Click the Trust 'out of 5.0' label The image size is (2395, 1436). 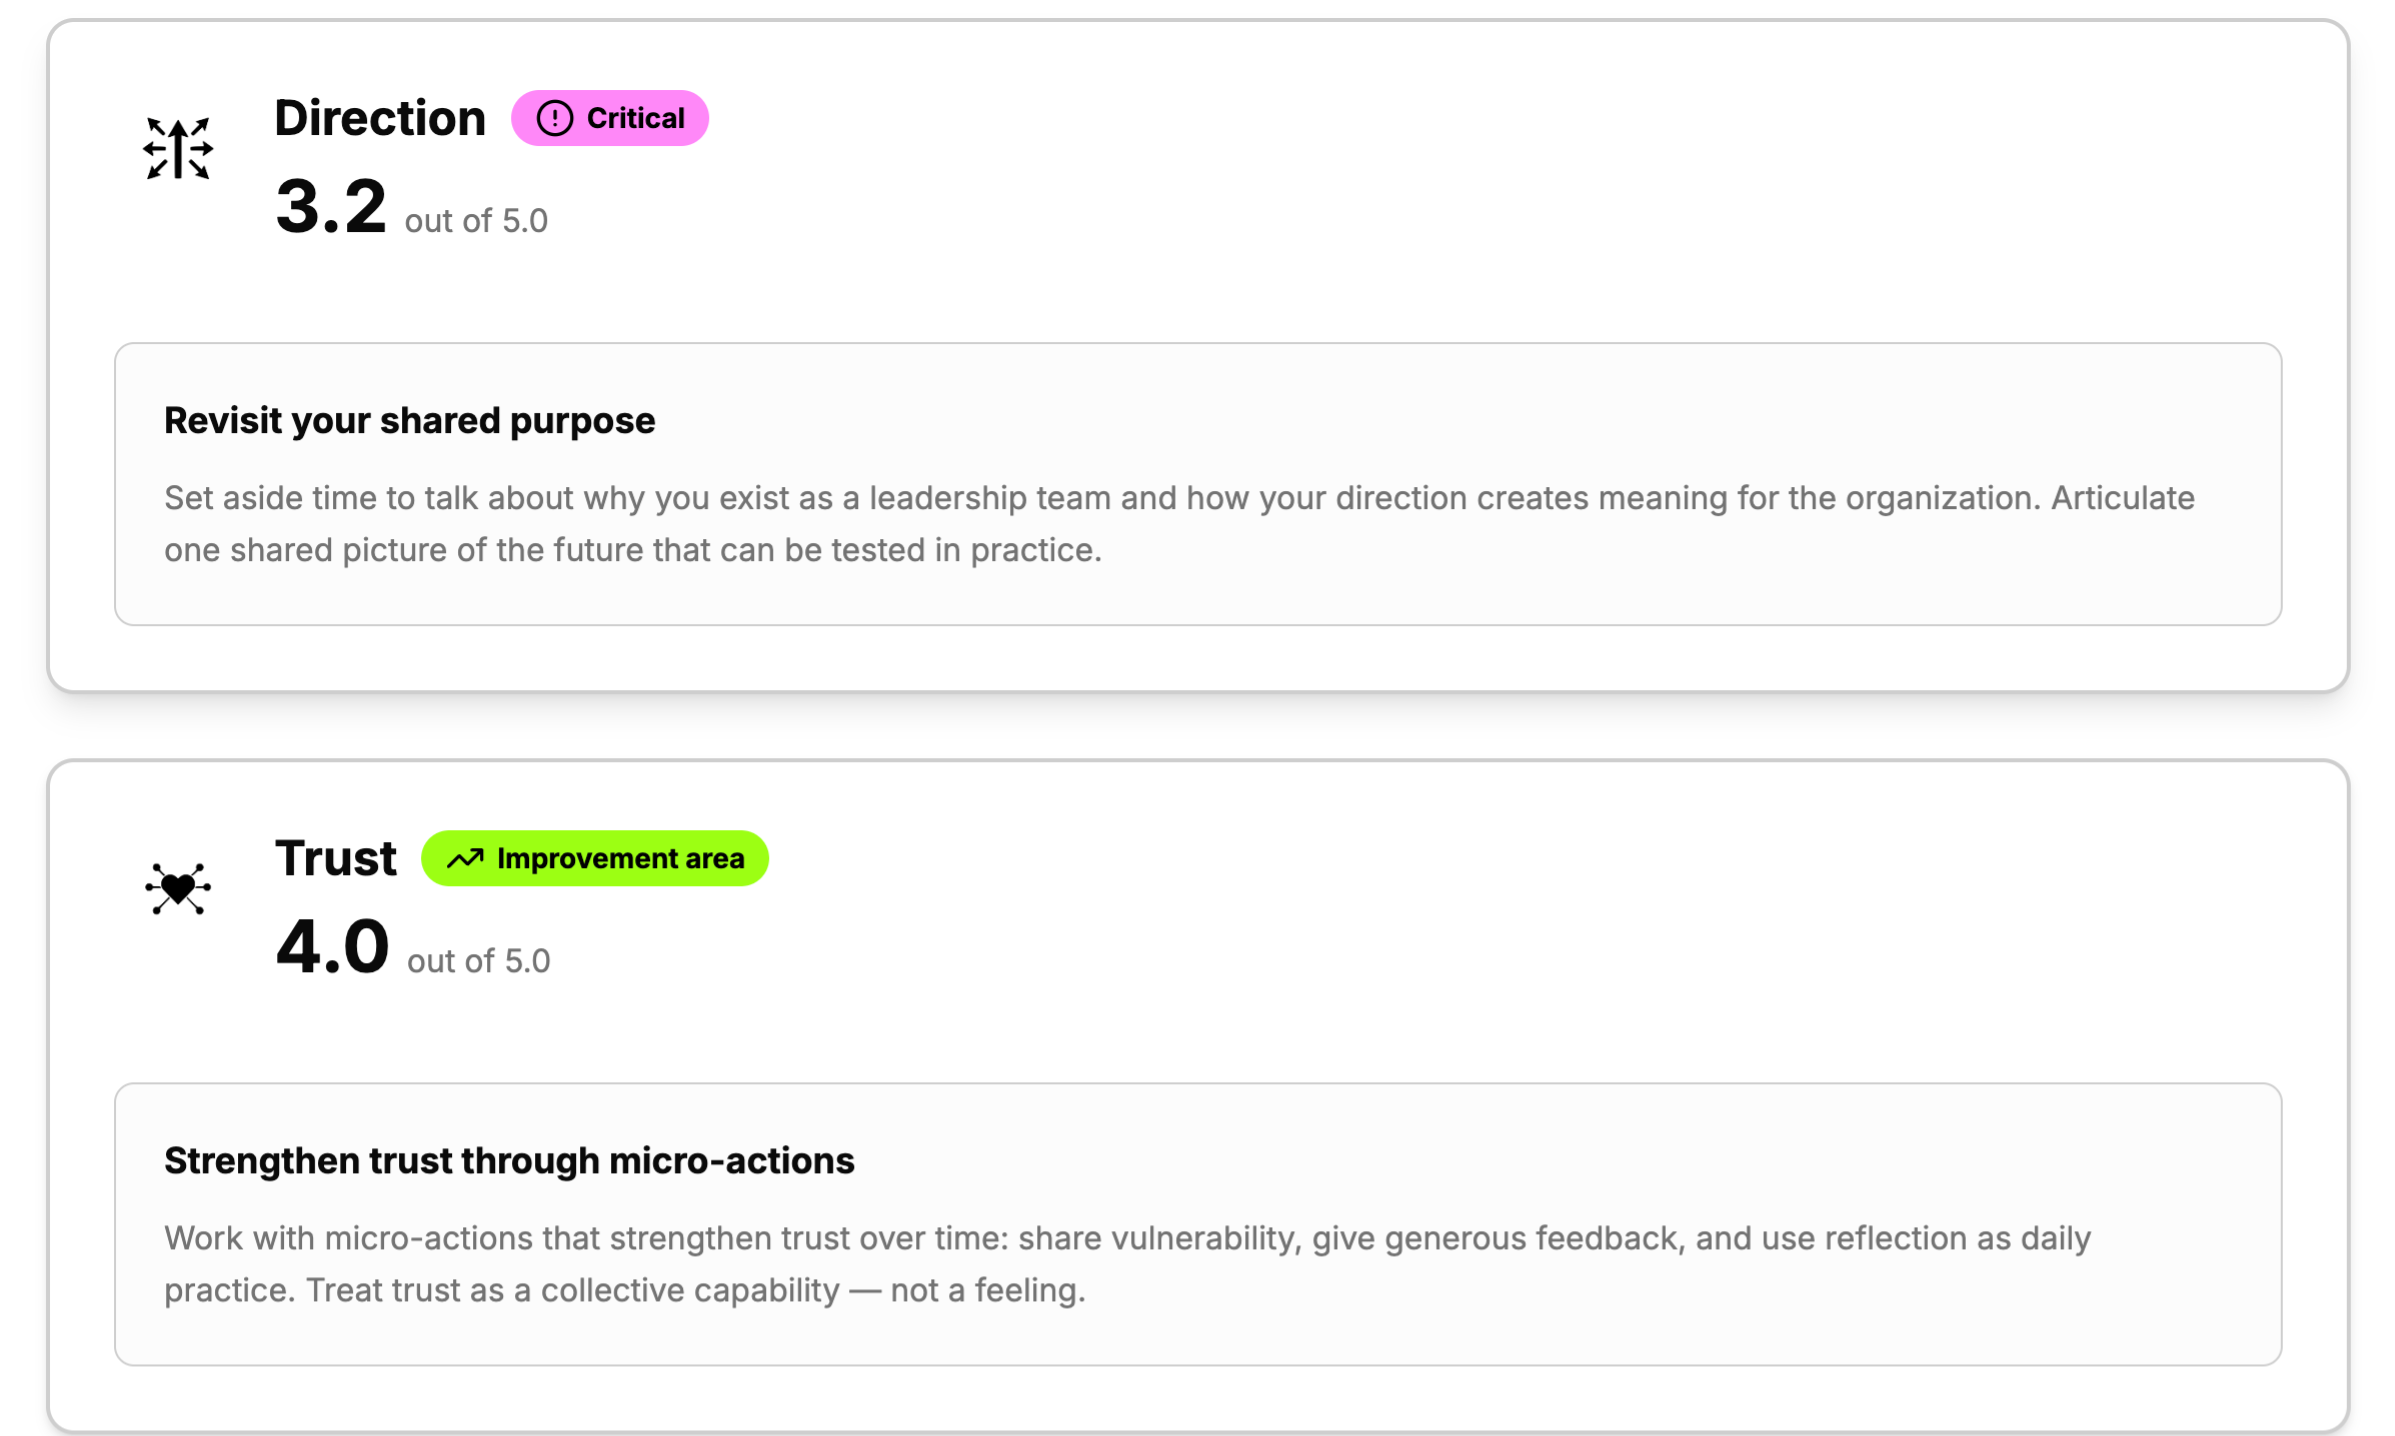478,961
